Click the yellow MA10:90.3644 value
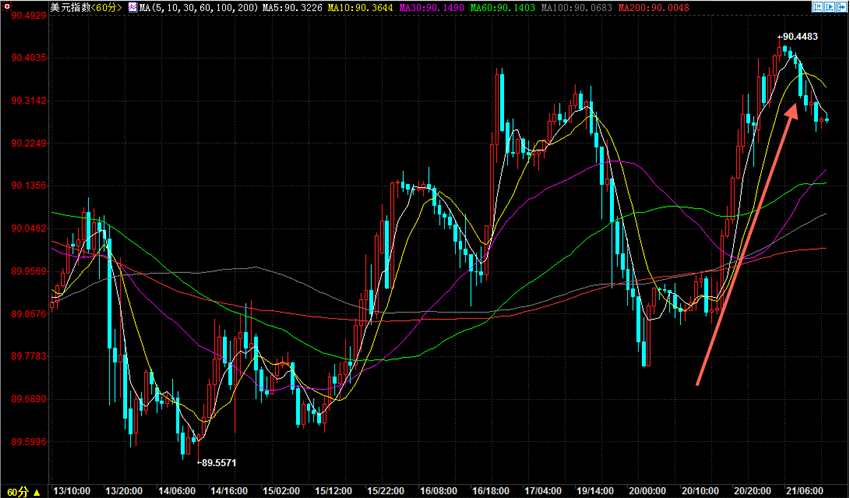This screenshot has height=498, width=850. [360, 8]
